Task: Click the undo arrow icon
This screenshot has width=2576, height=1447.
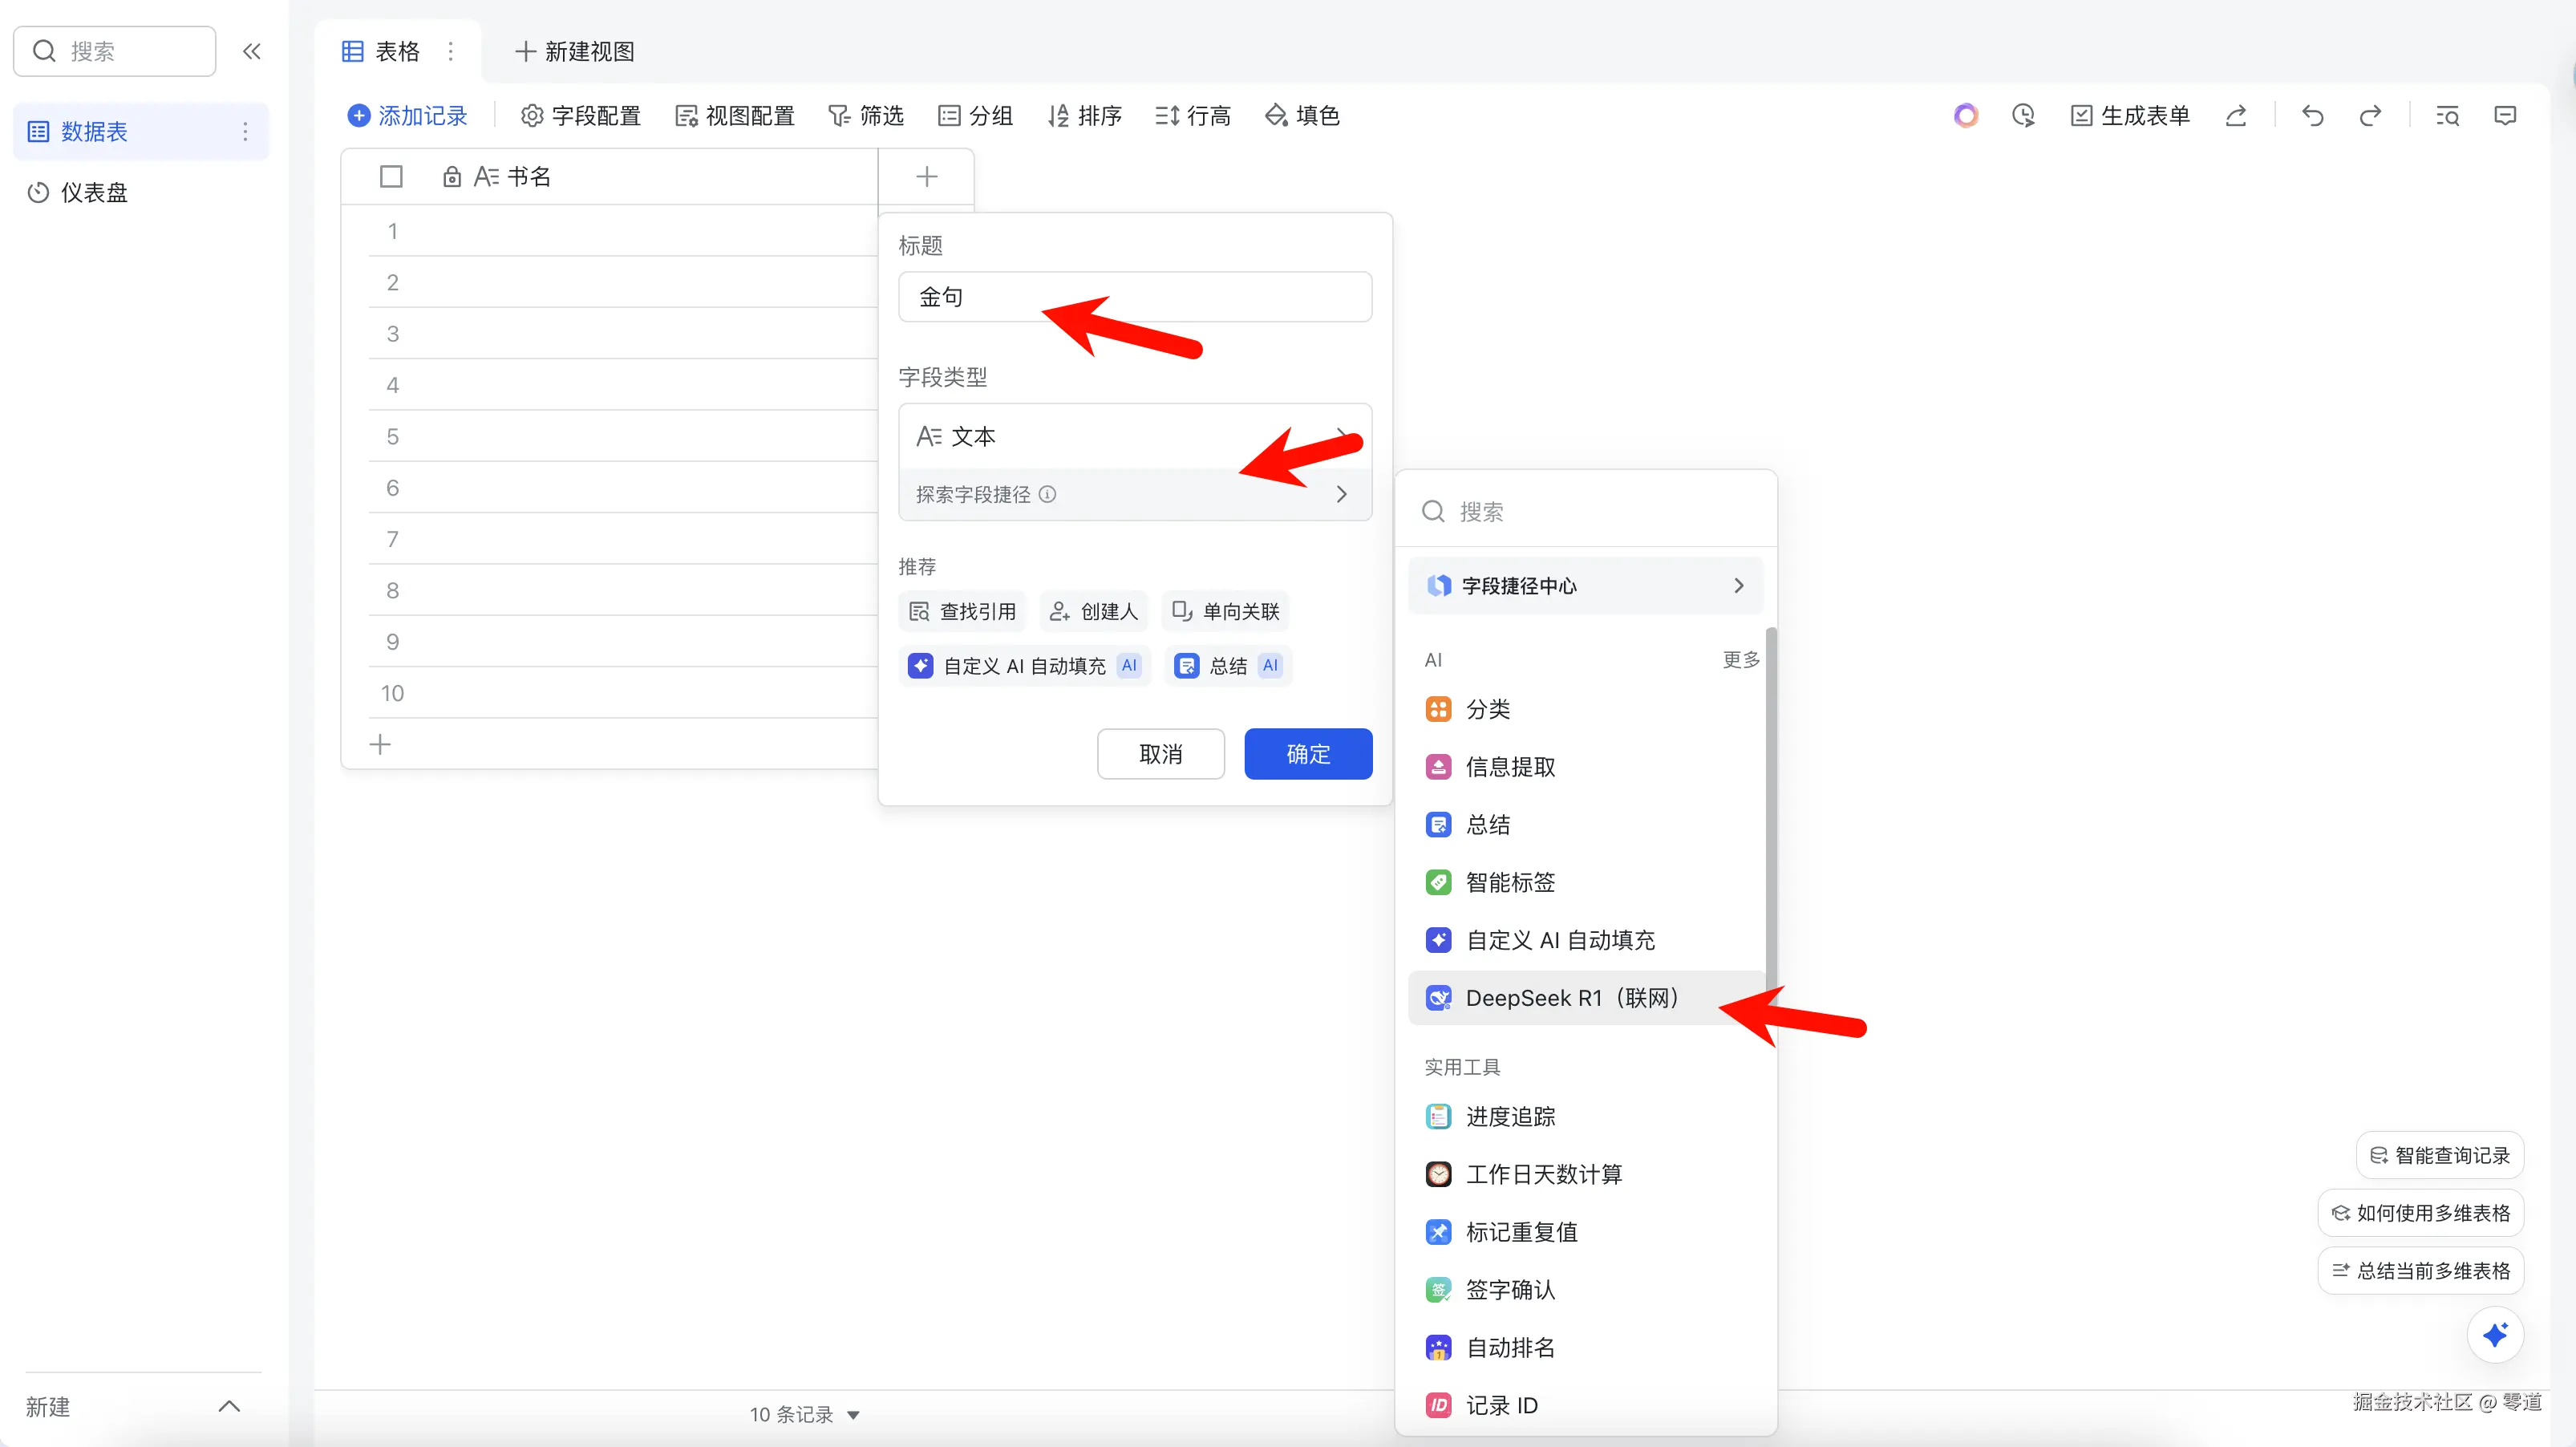Action: click(2312, 116)
